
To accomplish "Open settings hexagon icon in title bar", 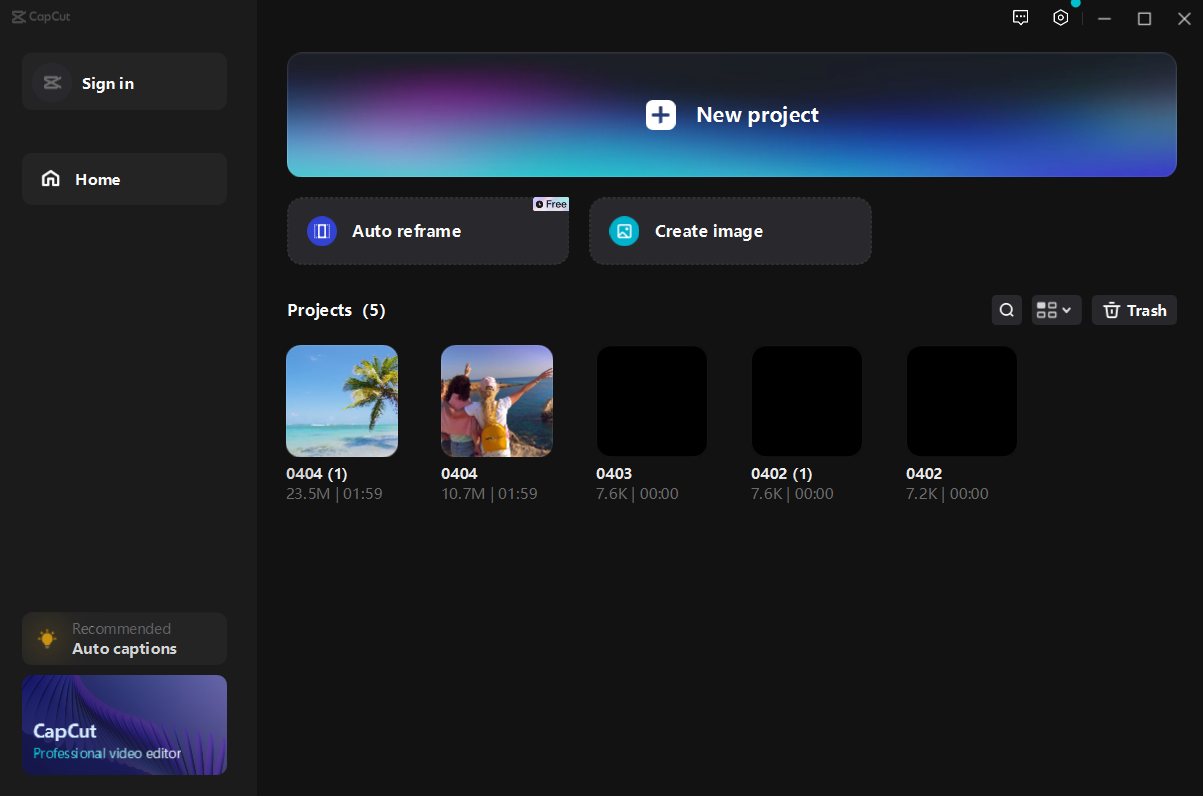I will (x=1061, y=18).
